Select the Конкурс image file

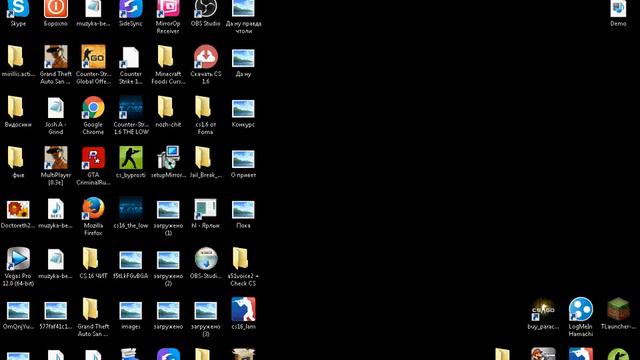pos(243,109)
